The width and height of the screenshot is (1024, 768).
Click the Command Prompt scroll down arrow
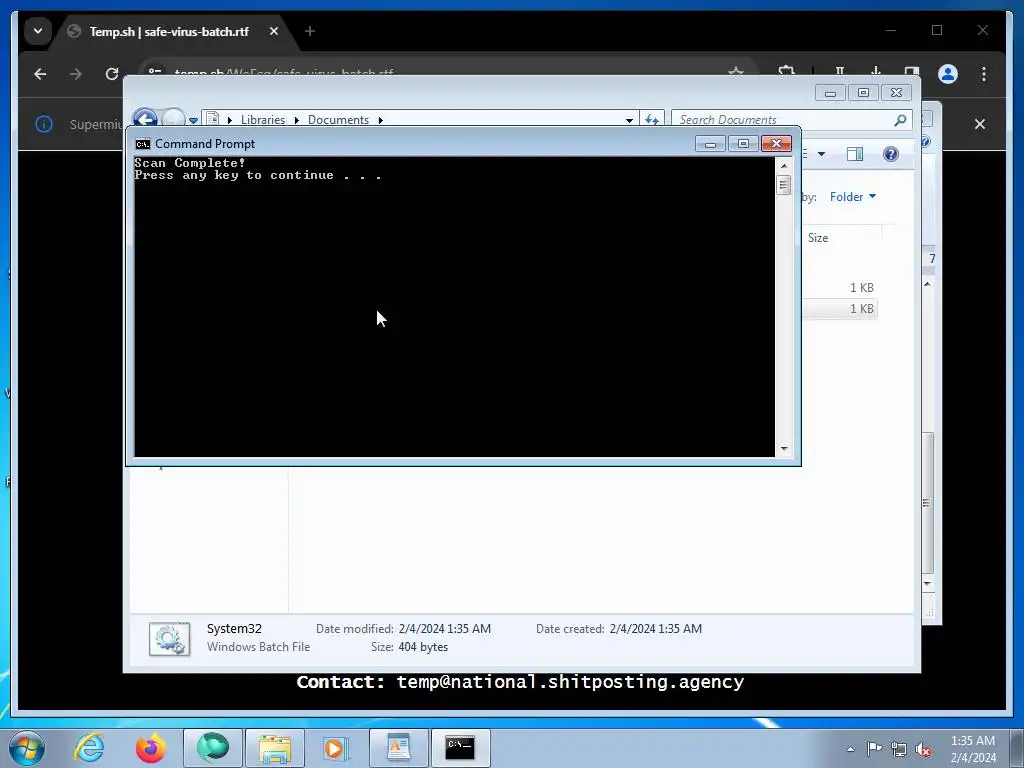click(x=784, y=449)
